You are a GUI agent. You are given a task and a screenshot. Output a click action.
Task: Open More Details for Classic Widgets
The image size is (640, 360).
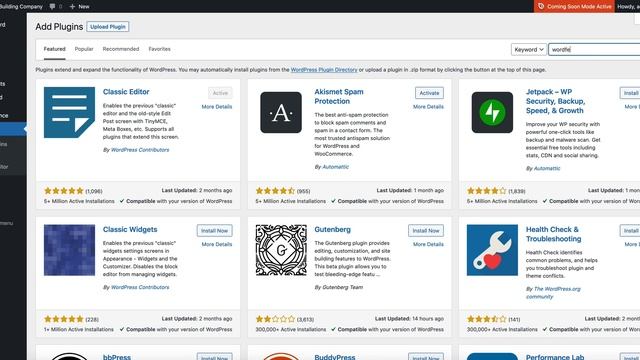click(x=217, y=244)
